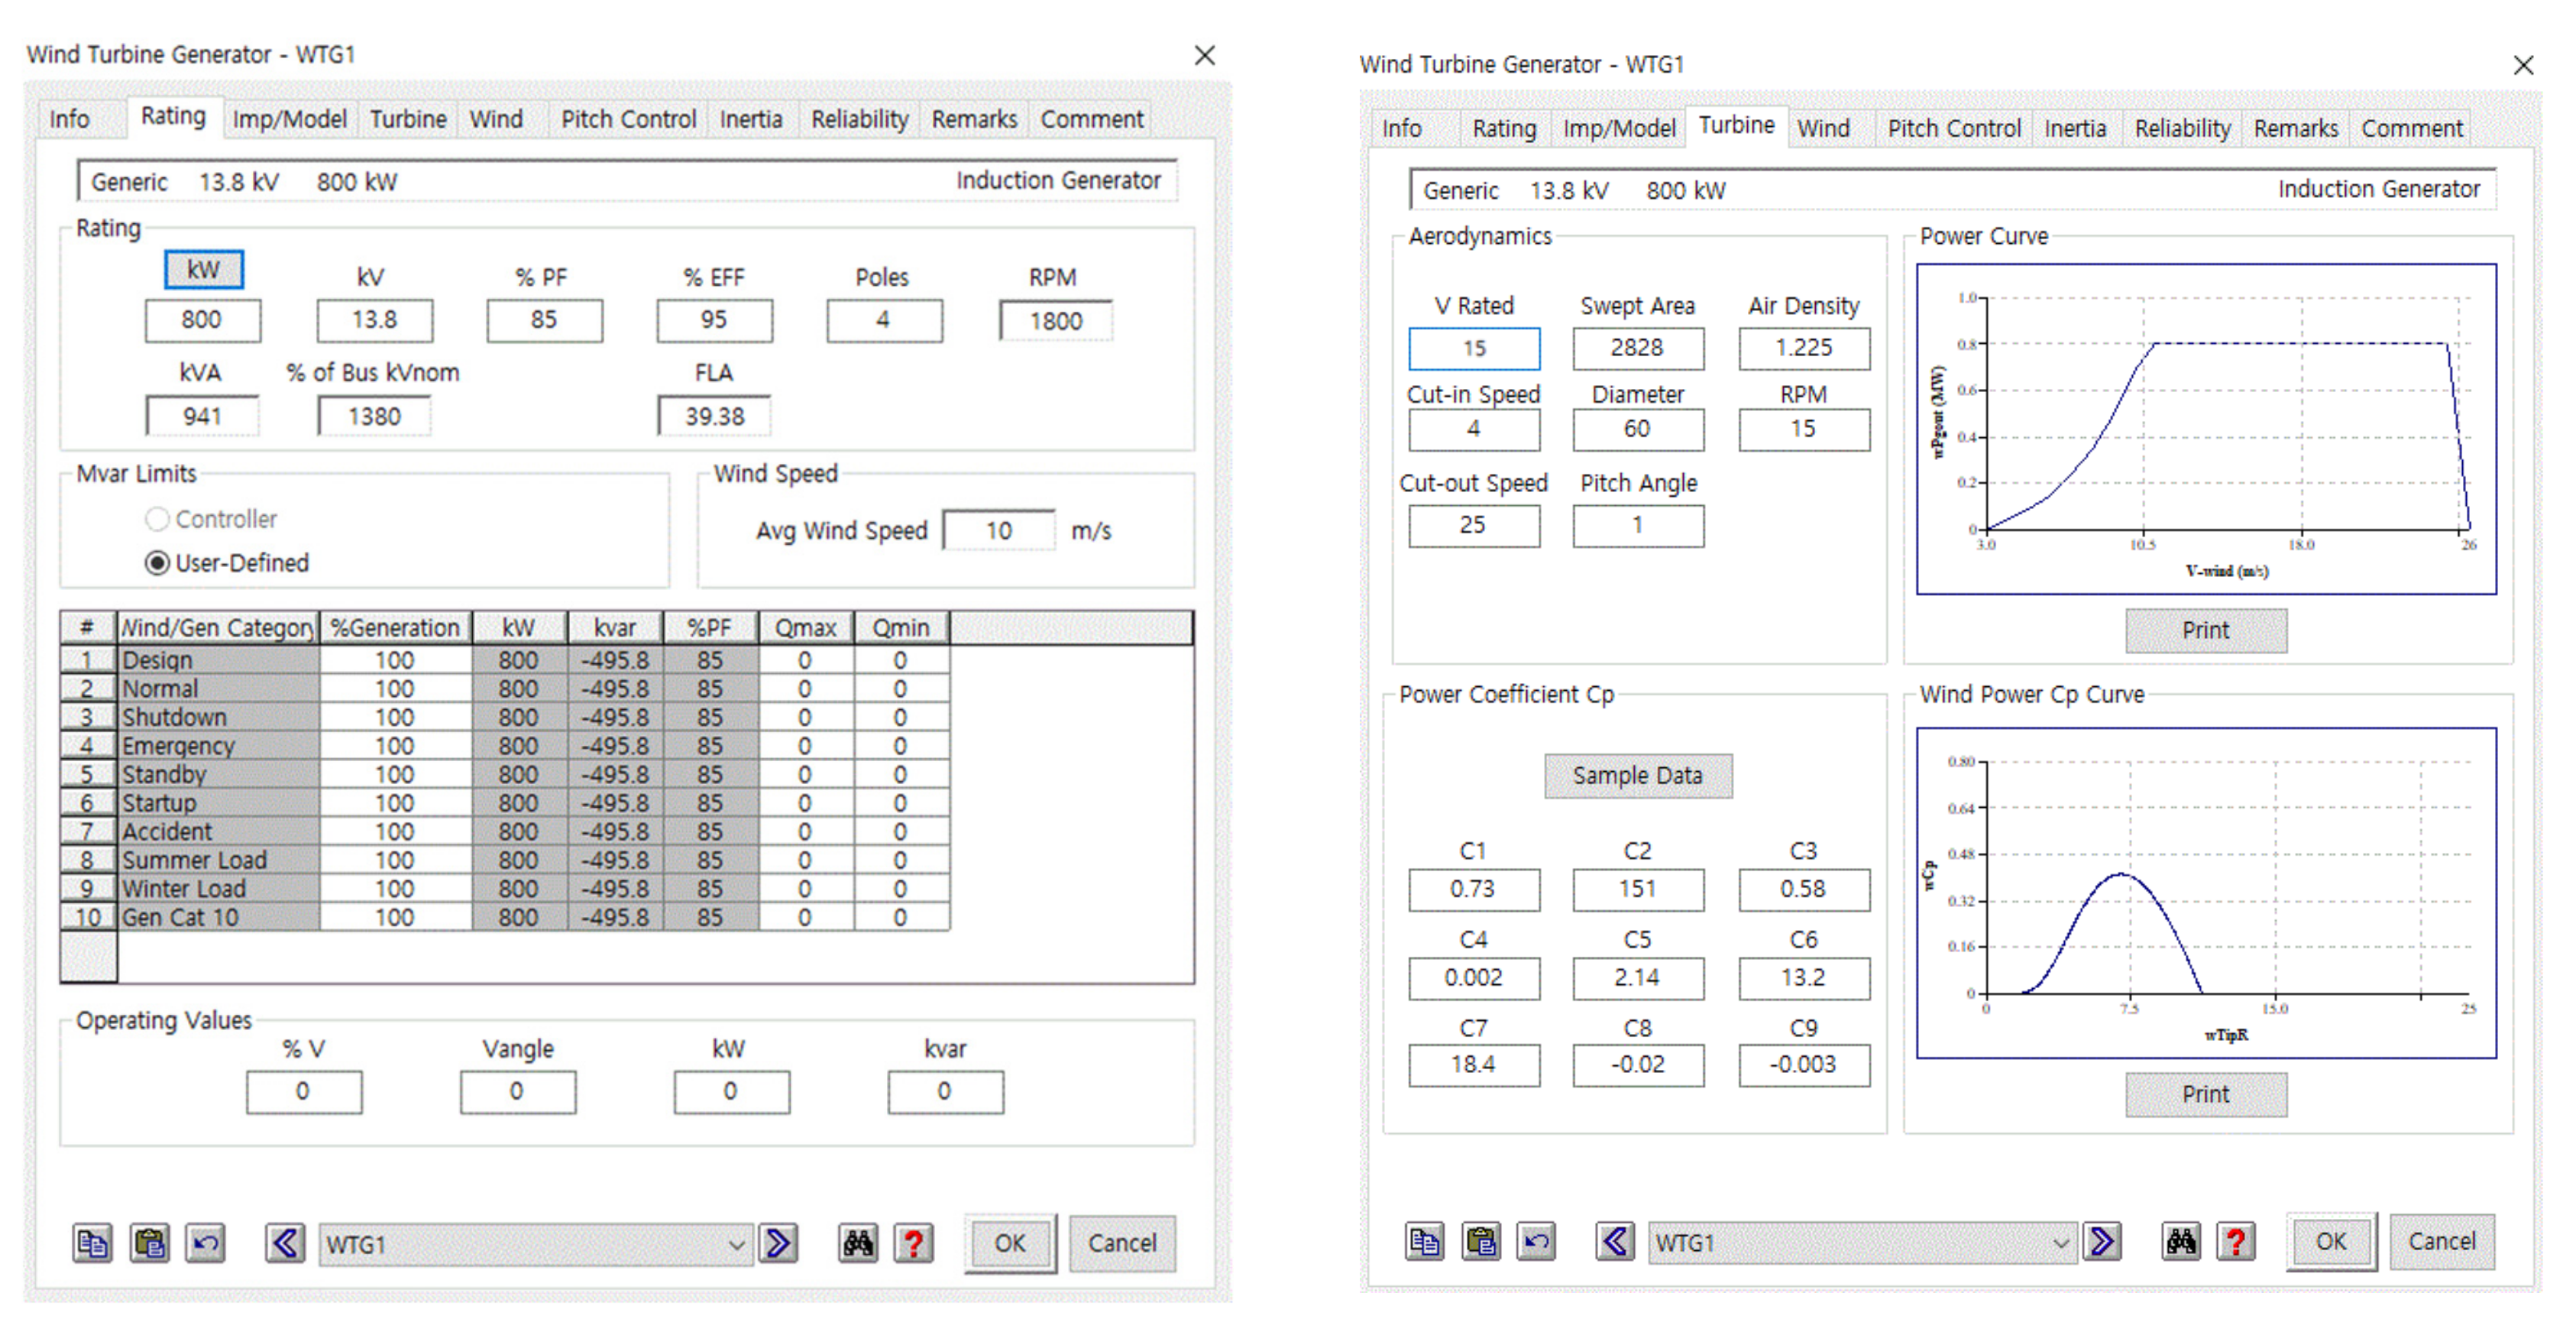This screenshot has width=2576, height=1332.
Task: Go to previous element arrow in left dialog
Action: pyautogui.click(x=285, y=1243)
